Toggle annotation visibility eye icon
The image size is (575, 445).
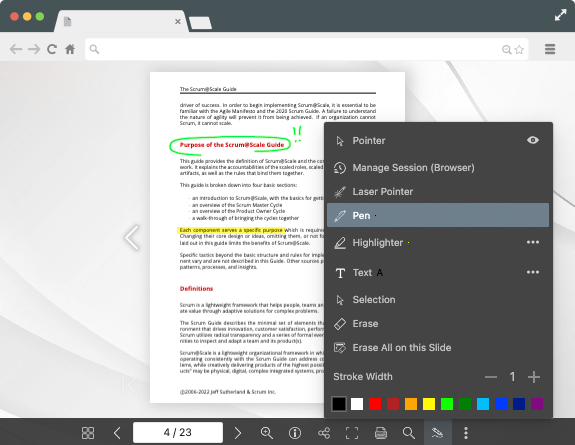[x=532, y=140]
